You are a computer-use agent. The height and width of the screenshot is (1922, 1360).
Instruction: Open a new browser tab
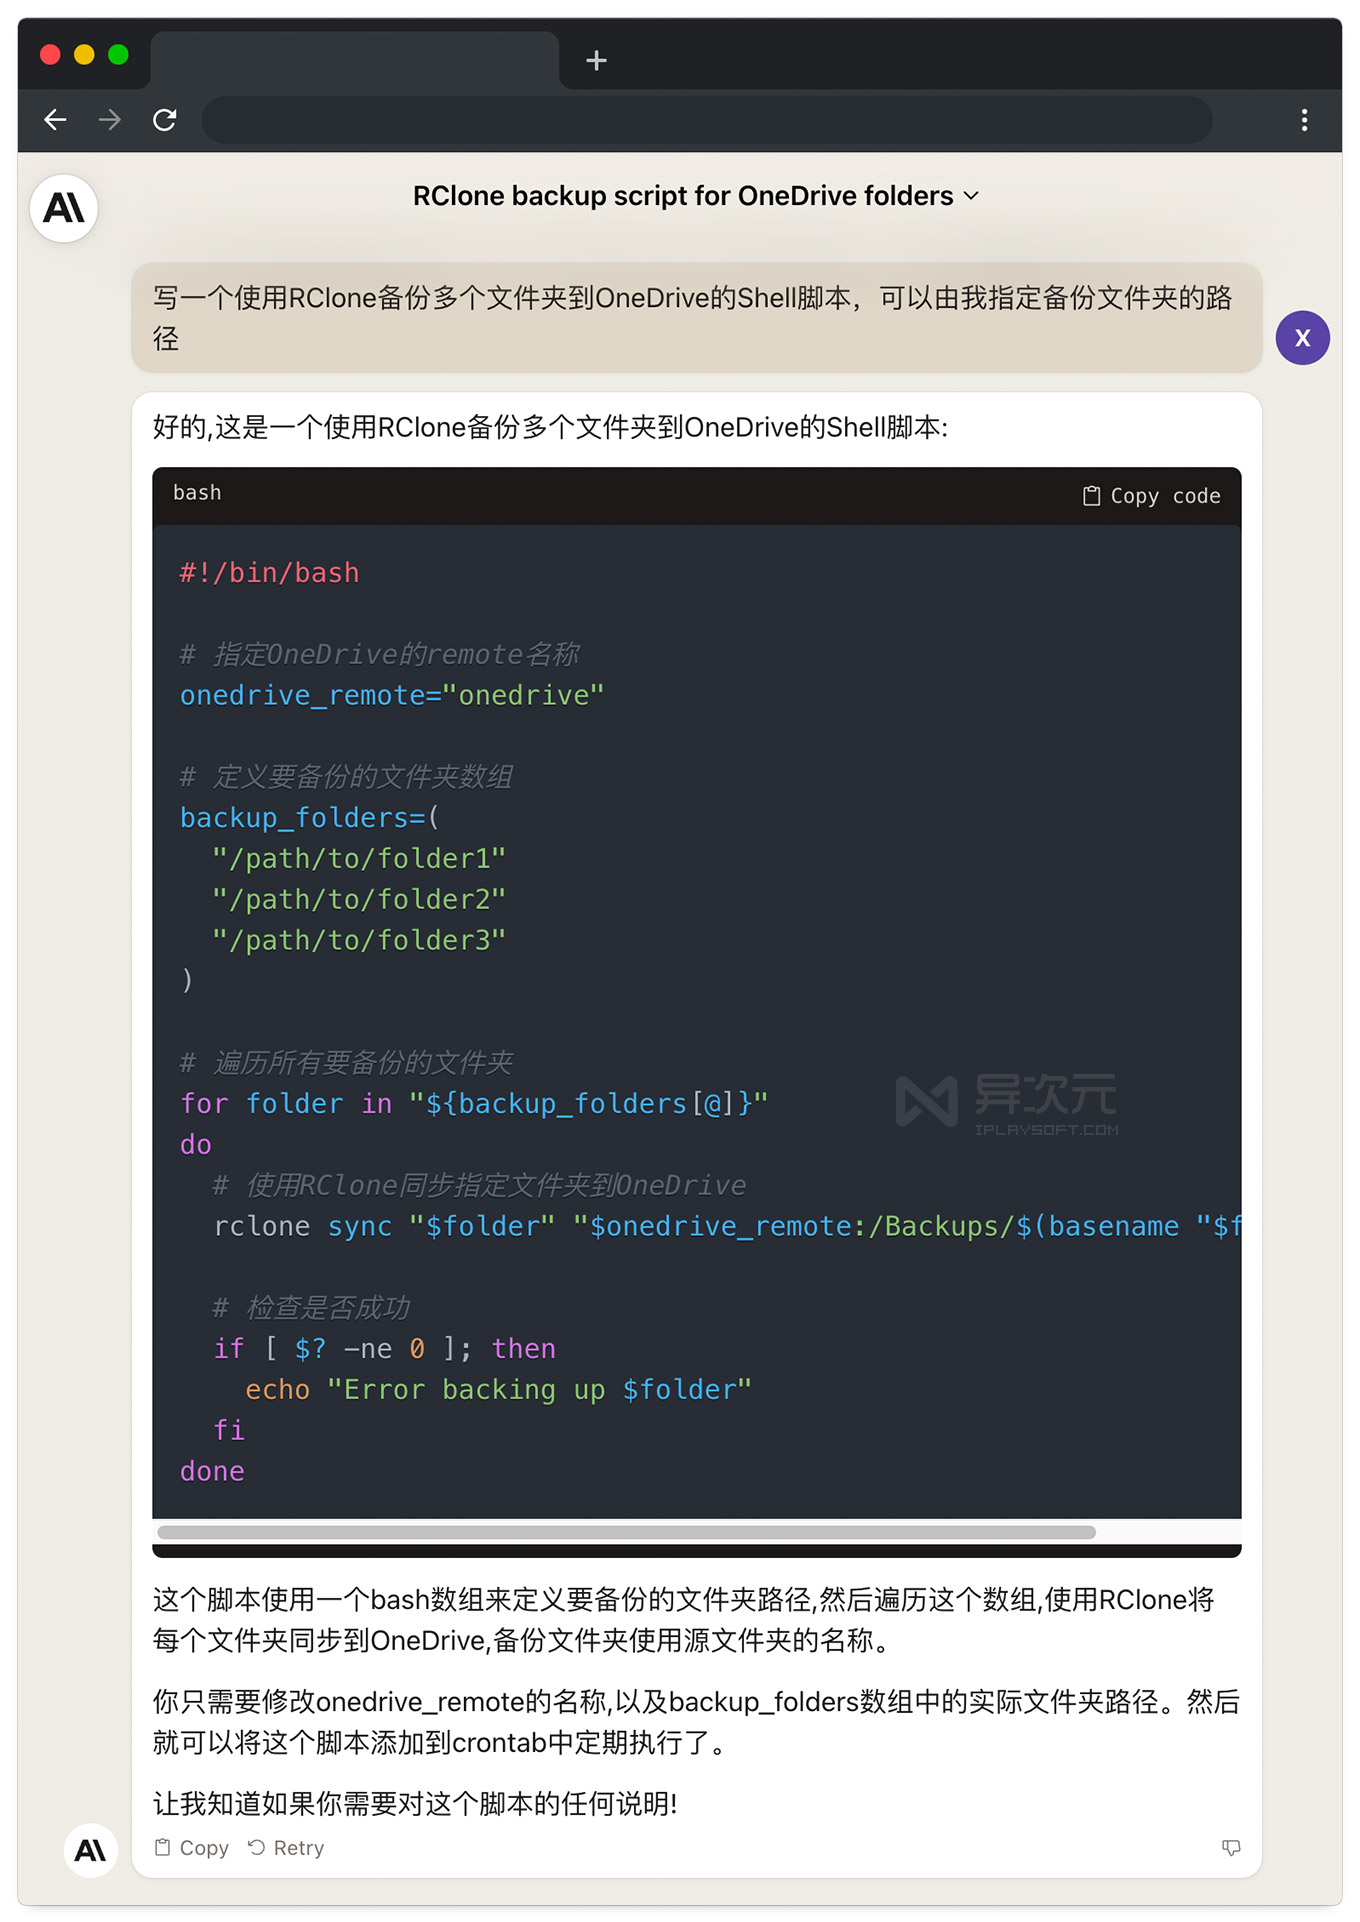pyautogui.click(x=596, y=61)
